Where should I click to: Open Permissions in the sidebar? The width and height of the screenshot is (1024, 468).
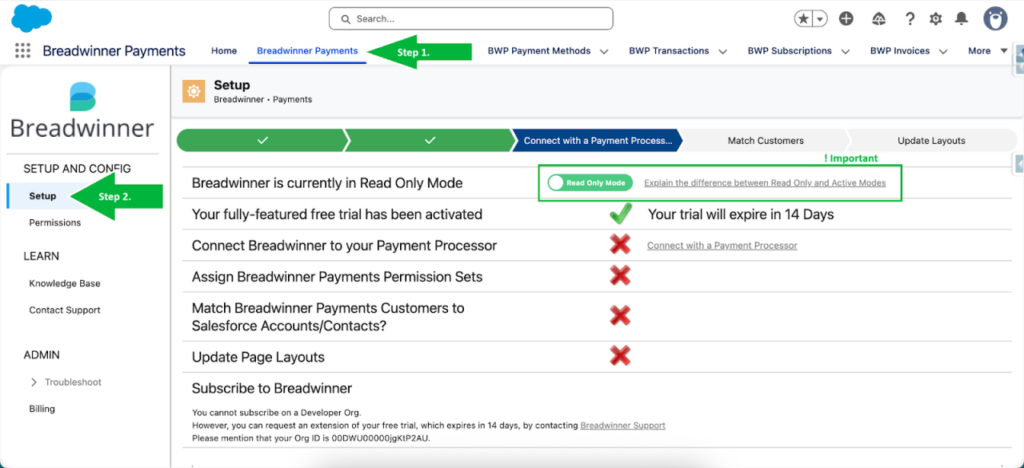(55, 223)
